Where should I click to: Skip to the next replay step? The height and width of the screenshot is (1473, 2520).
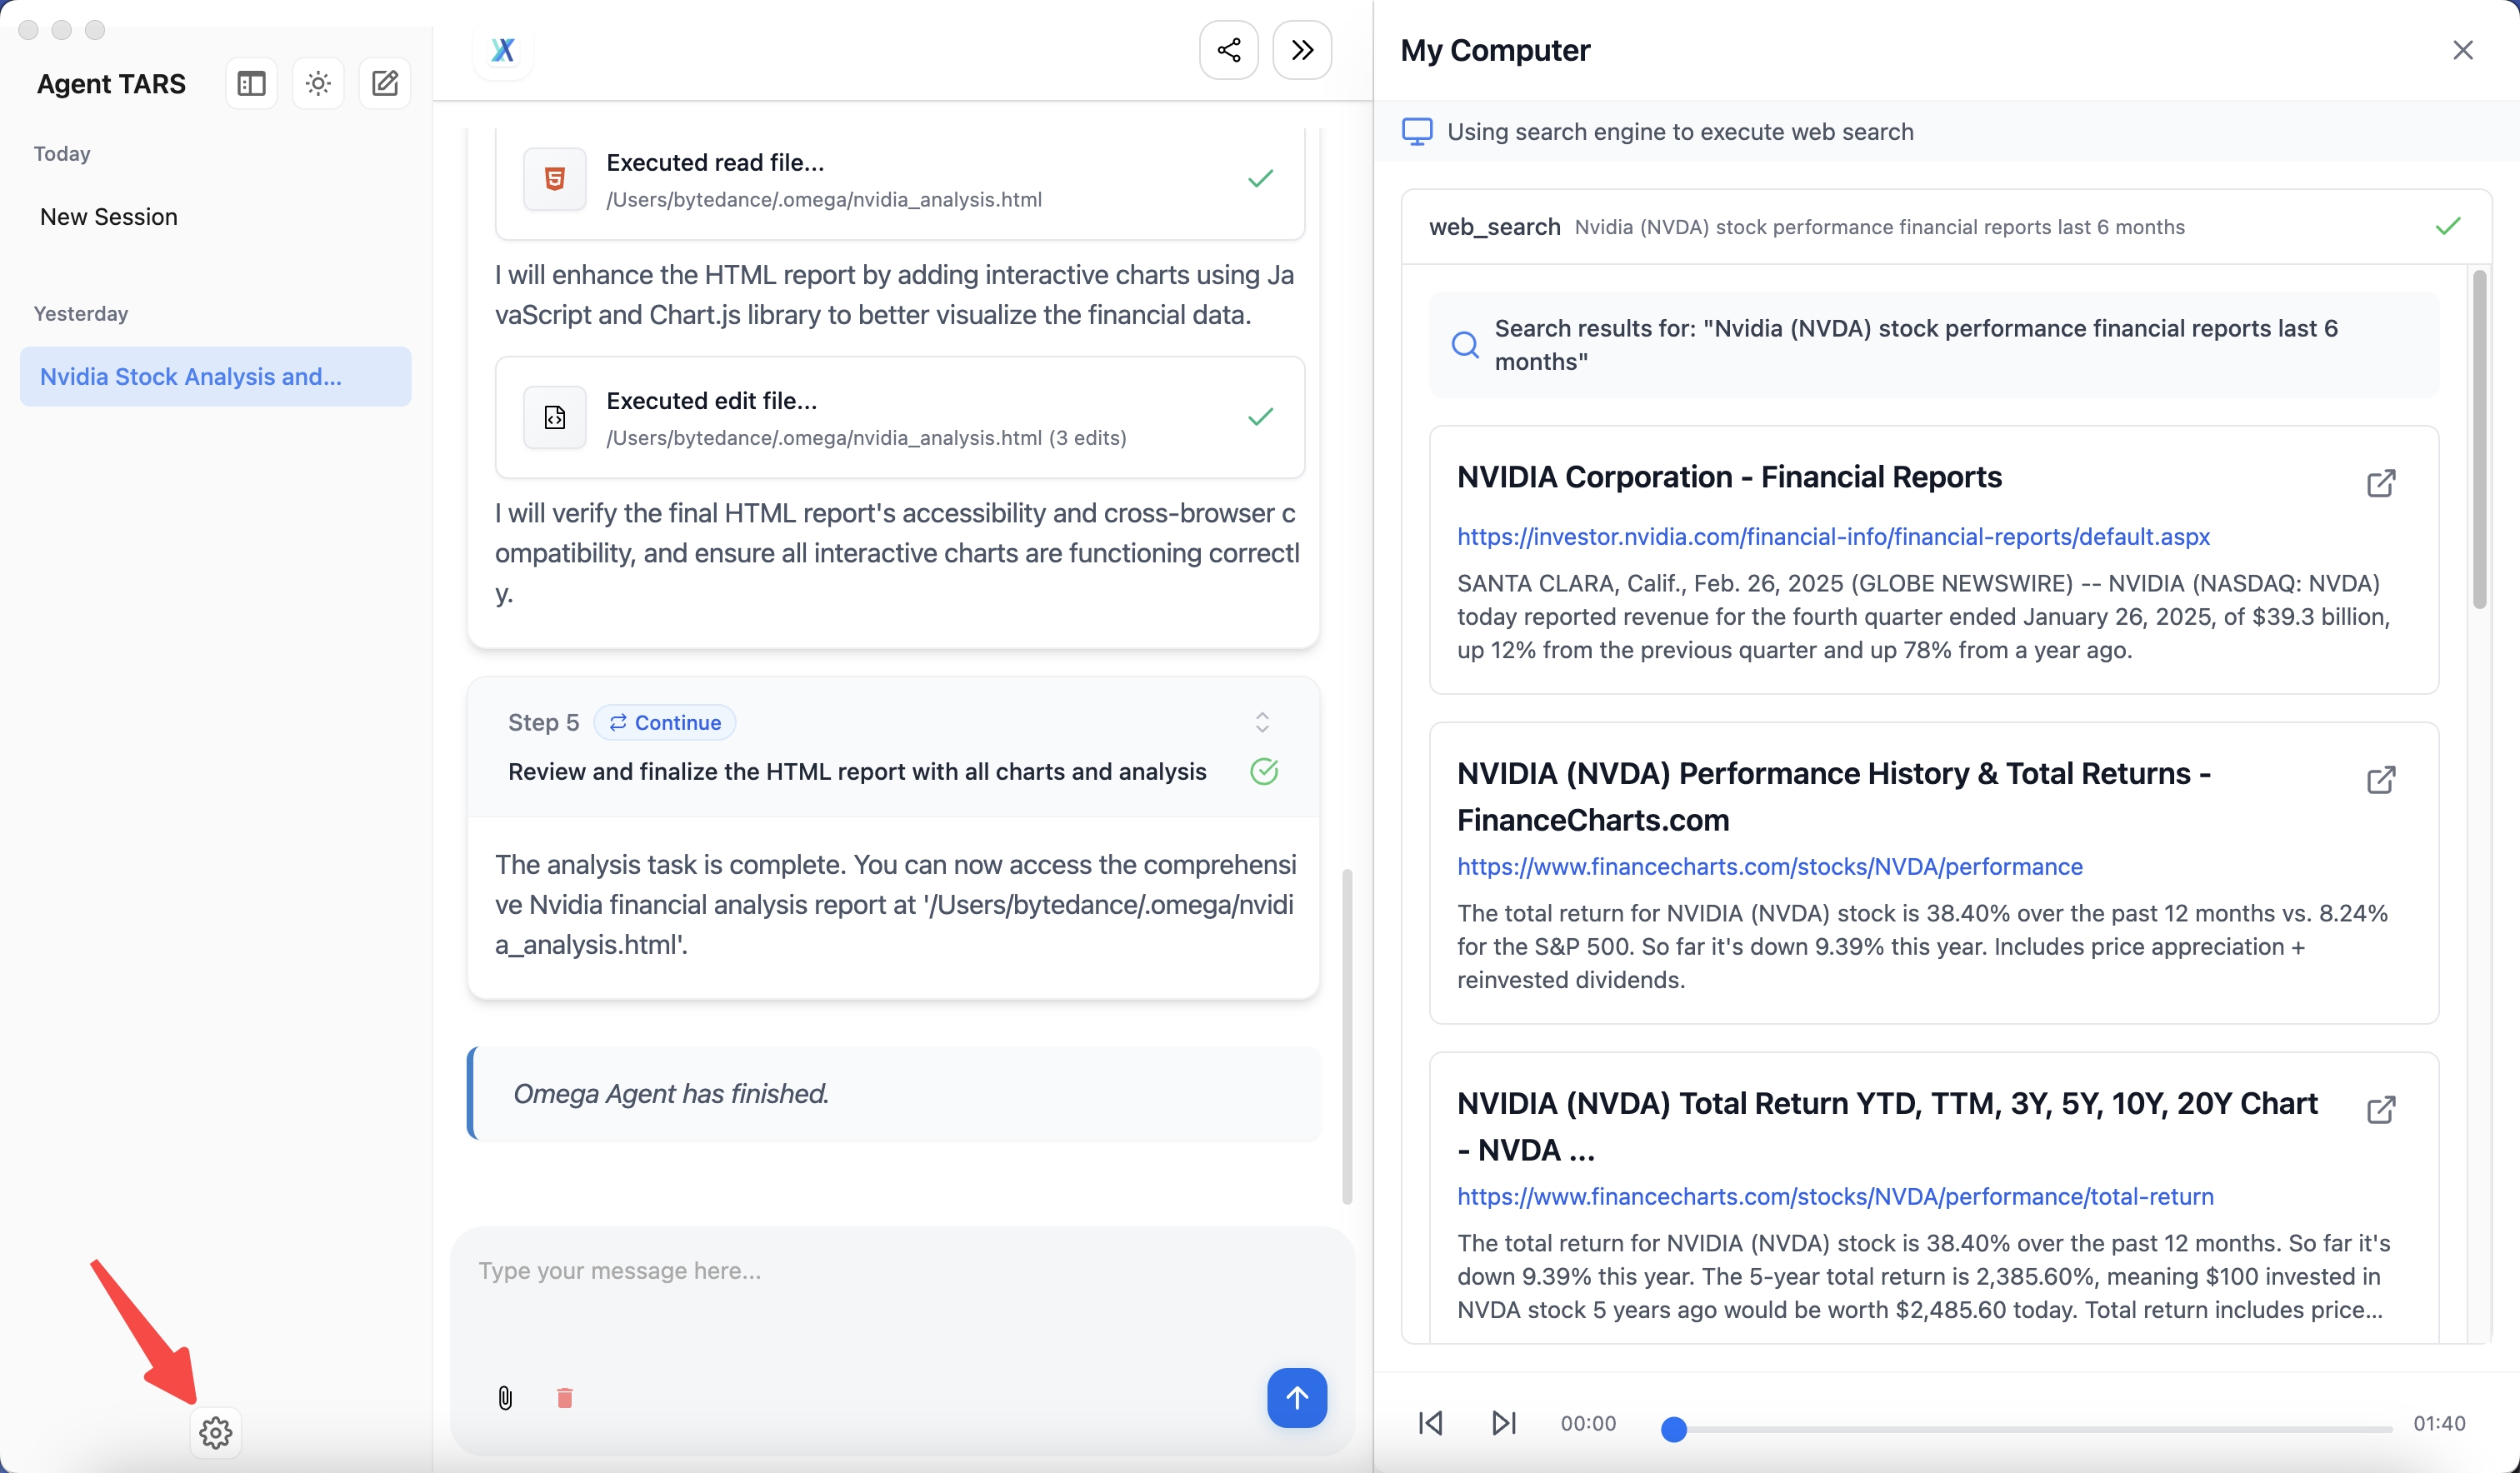pyautogui.click(x=1503, y=1422)
